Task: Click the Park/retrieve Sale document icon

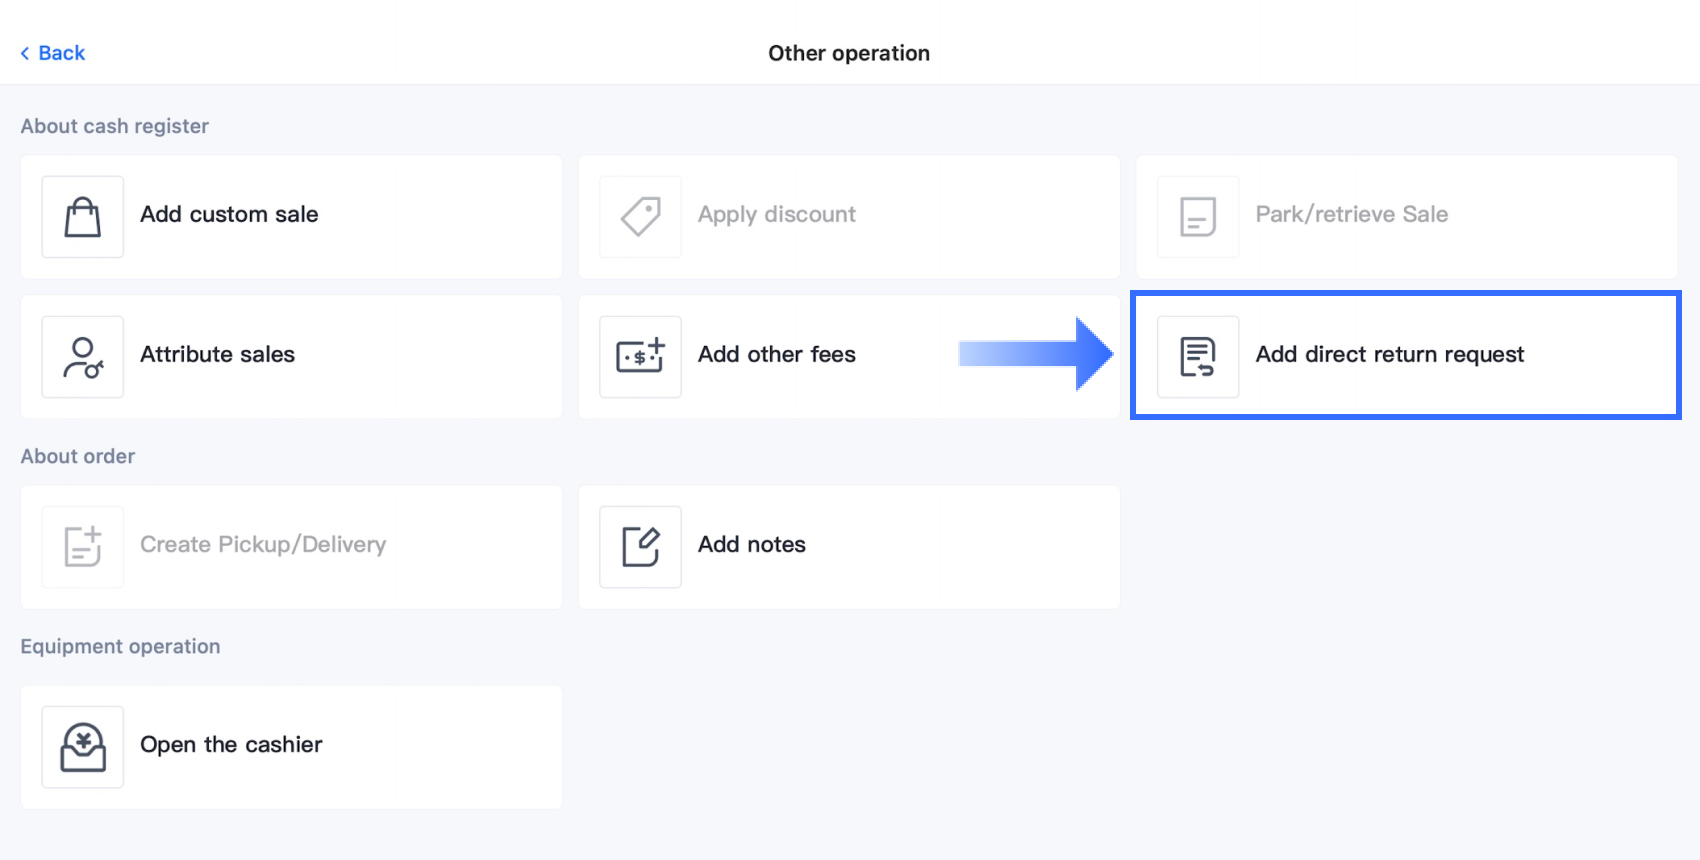Action: (x=1197, y=216)
